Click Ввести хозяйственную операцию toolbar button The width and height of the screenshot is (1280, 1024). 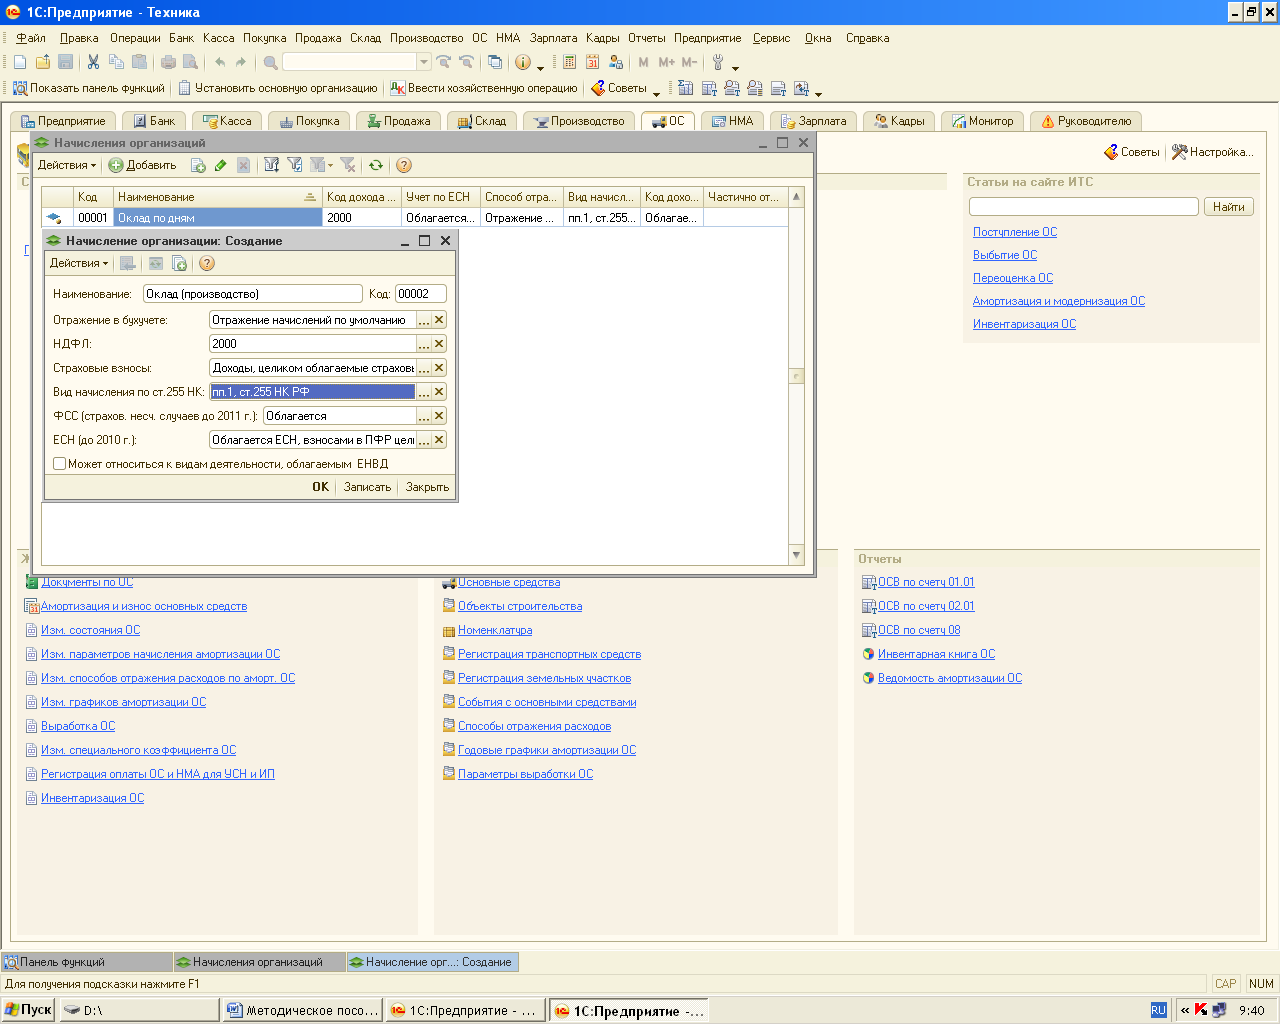pyautogui.click(x=484, y=88)
